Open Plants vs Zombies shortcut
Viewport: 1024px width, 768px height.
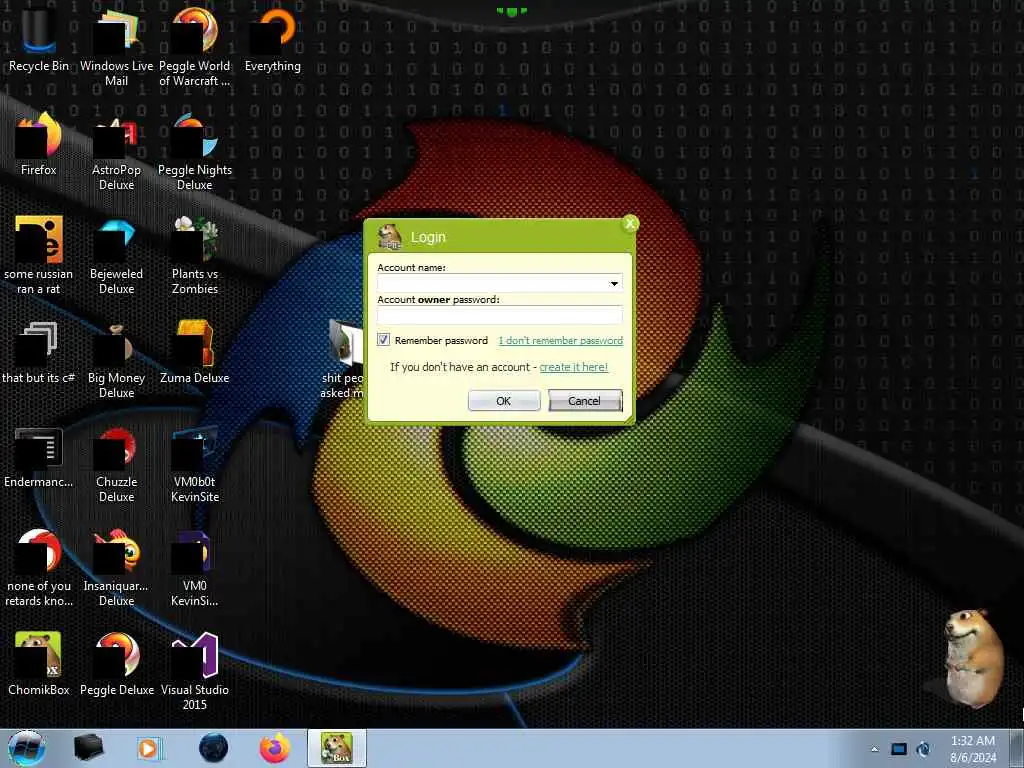tap(195, 255)
